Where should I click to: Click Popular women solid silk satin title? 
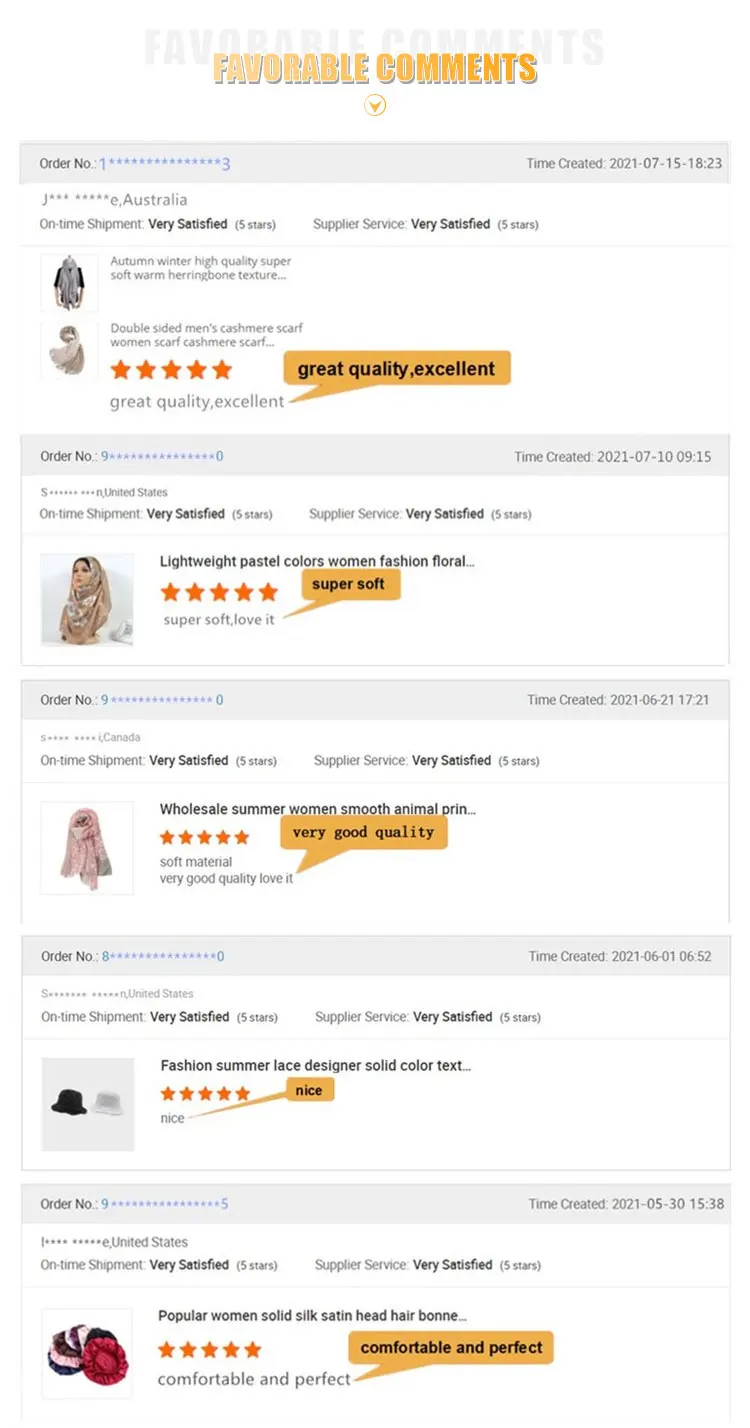[x=312, y=1316]
